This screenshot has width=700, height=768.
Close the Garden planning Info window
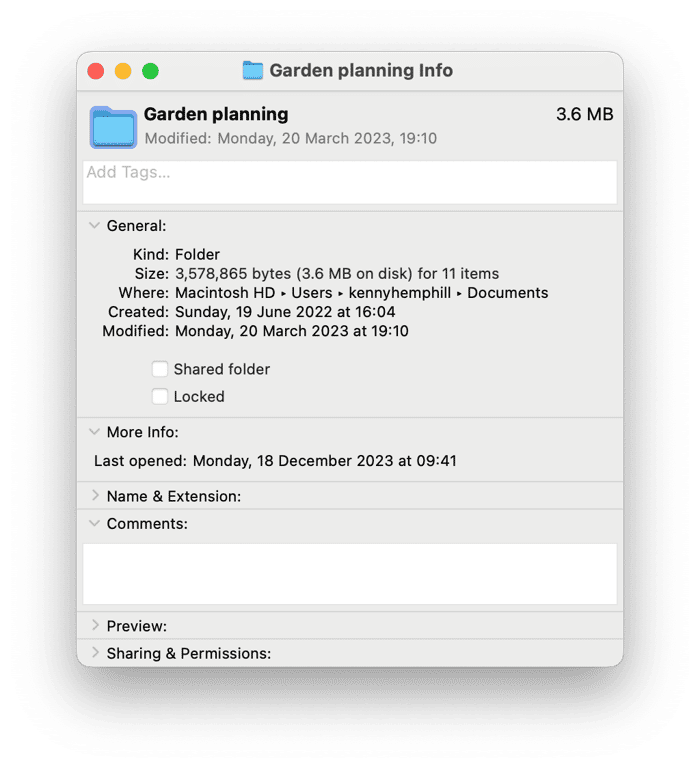(x=96, y=71)
